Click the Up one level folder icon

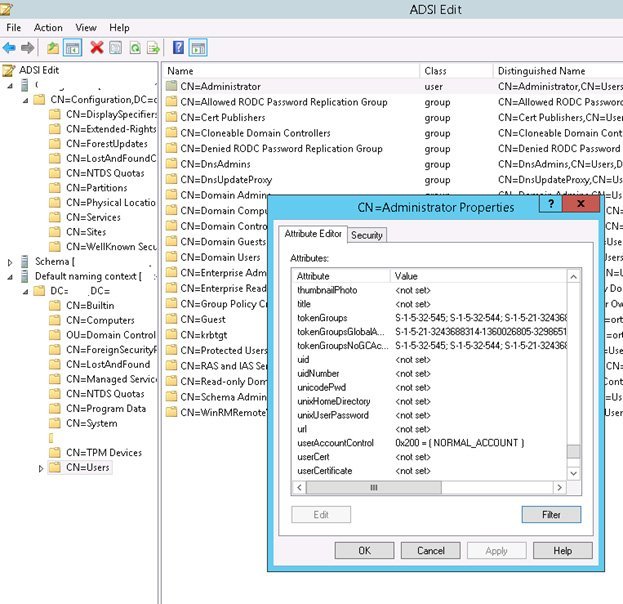click(53, 48)
